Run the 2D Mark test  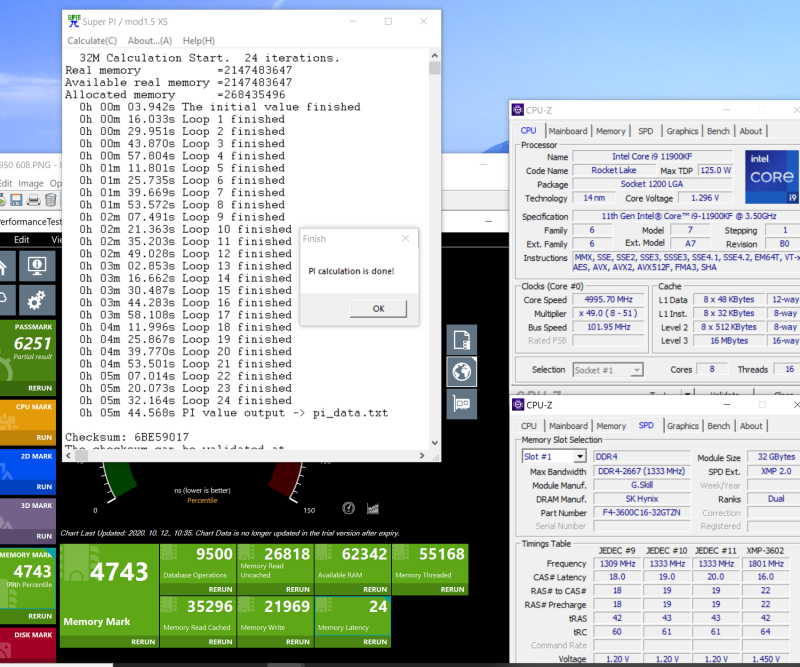tap(44, 487)
